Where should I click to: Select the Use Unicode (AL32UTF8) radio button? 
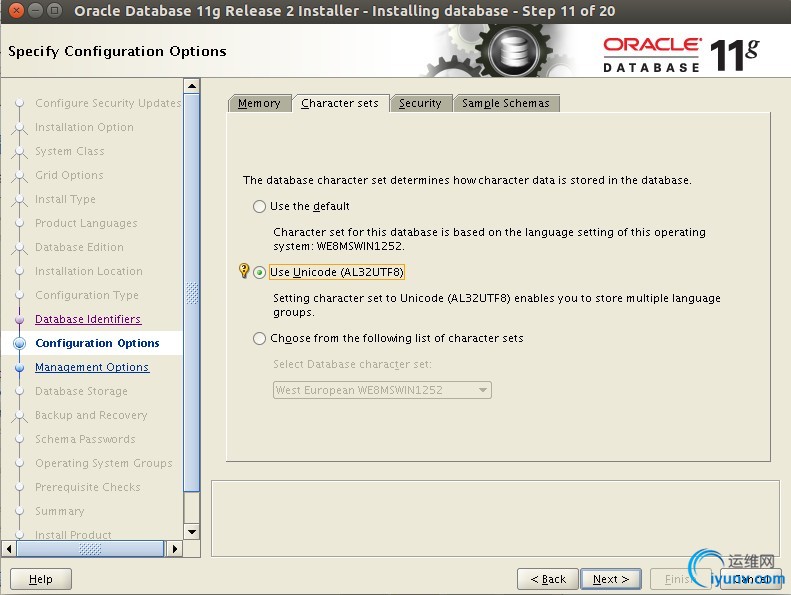(259, 273)
